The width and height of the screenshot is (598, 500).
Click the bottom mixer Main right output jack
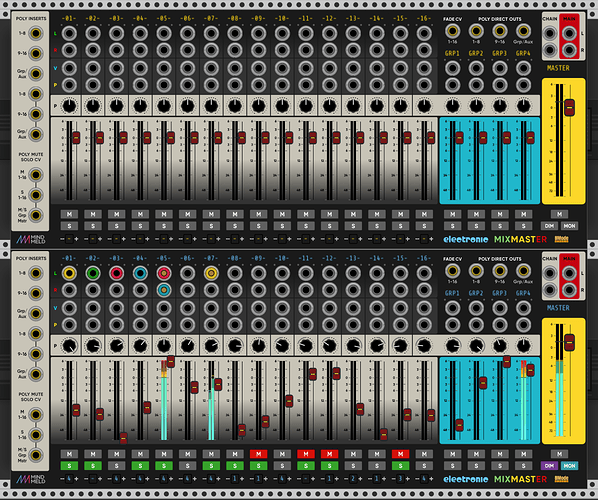[x=569, y=290]
